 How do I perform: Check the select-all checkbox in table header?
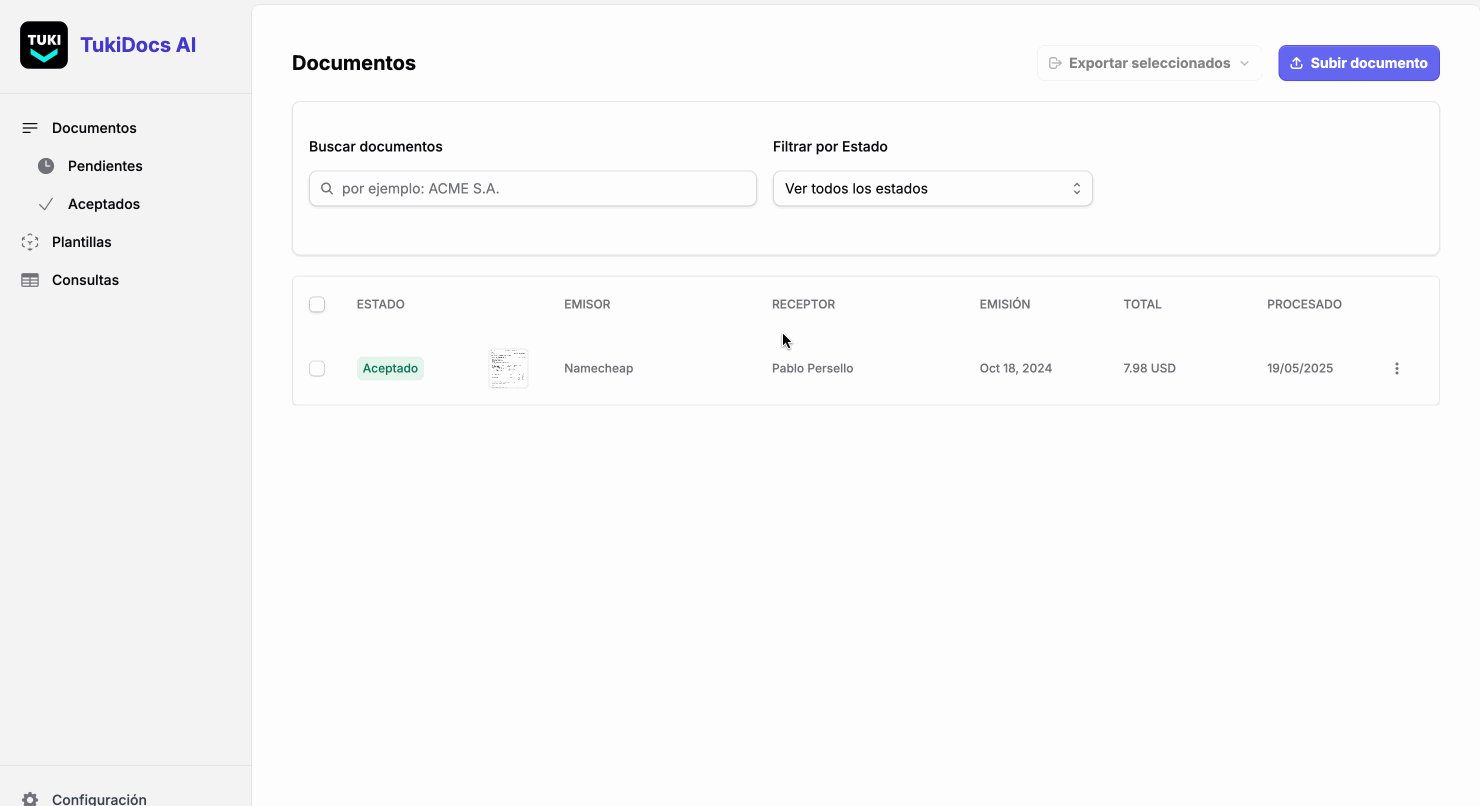(x=317, y=304)
